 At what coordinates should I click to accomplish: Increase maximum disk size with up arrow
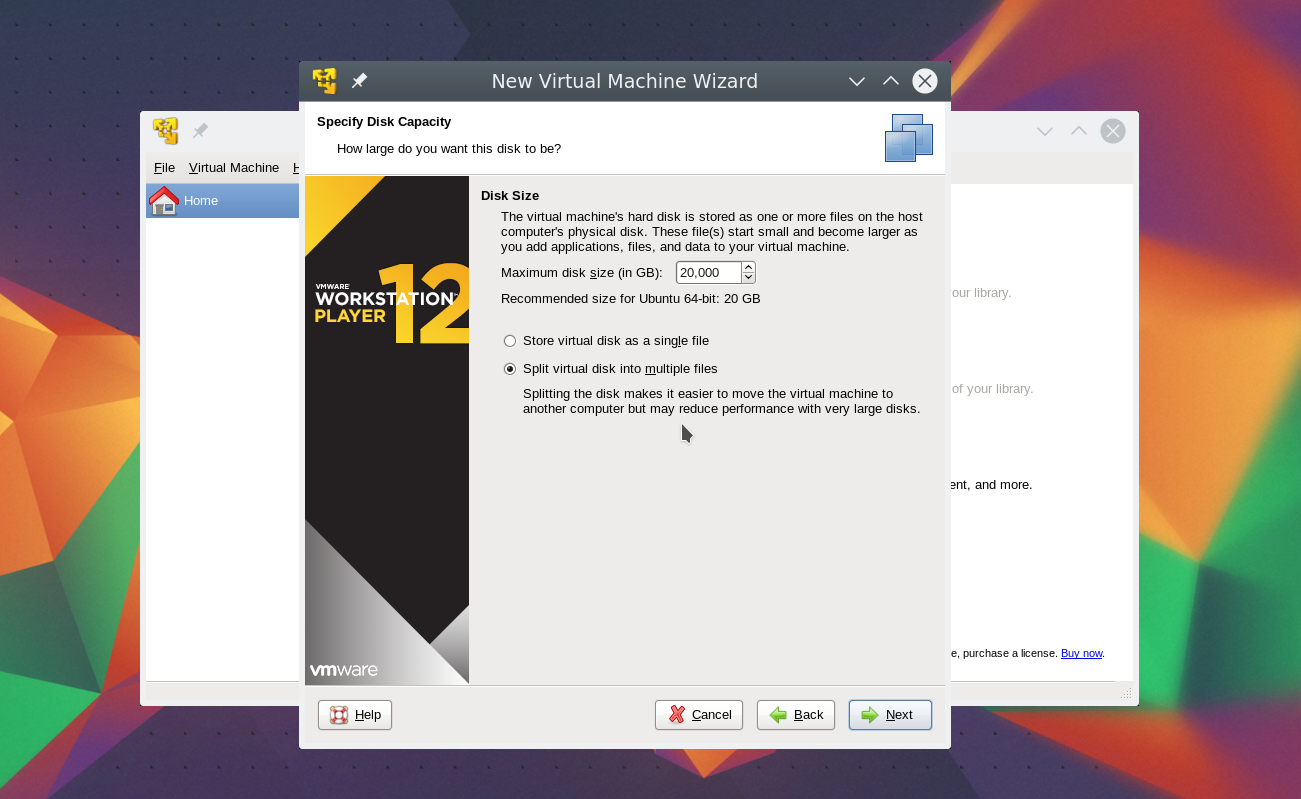click(748, 267)
